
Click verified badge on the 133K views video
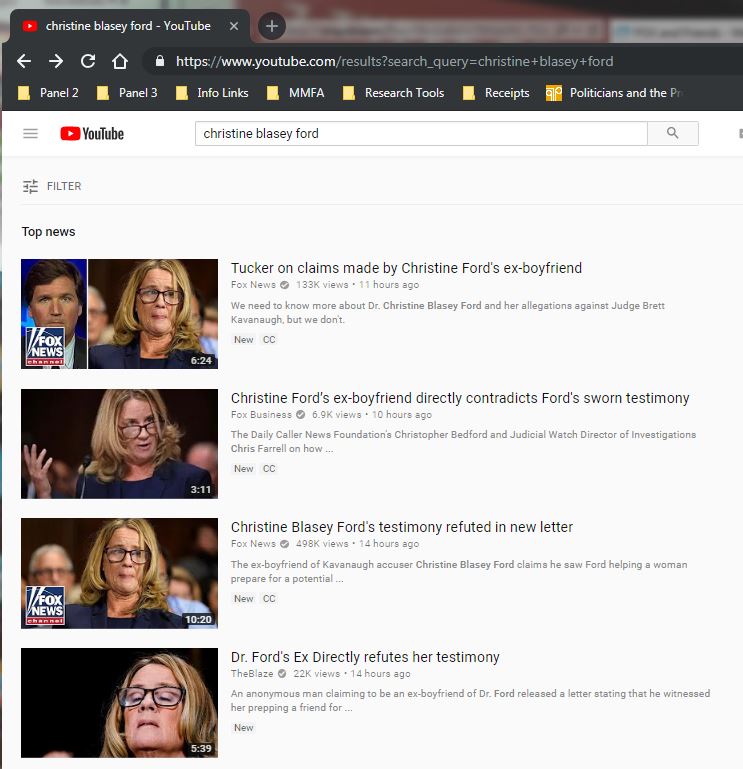click(284, 285)
